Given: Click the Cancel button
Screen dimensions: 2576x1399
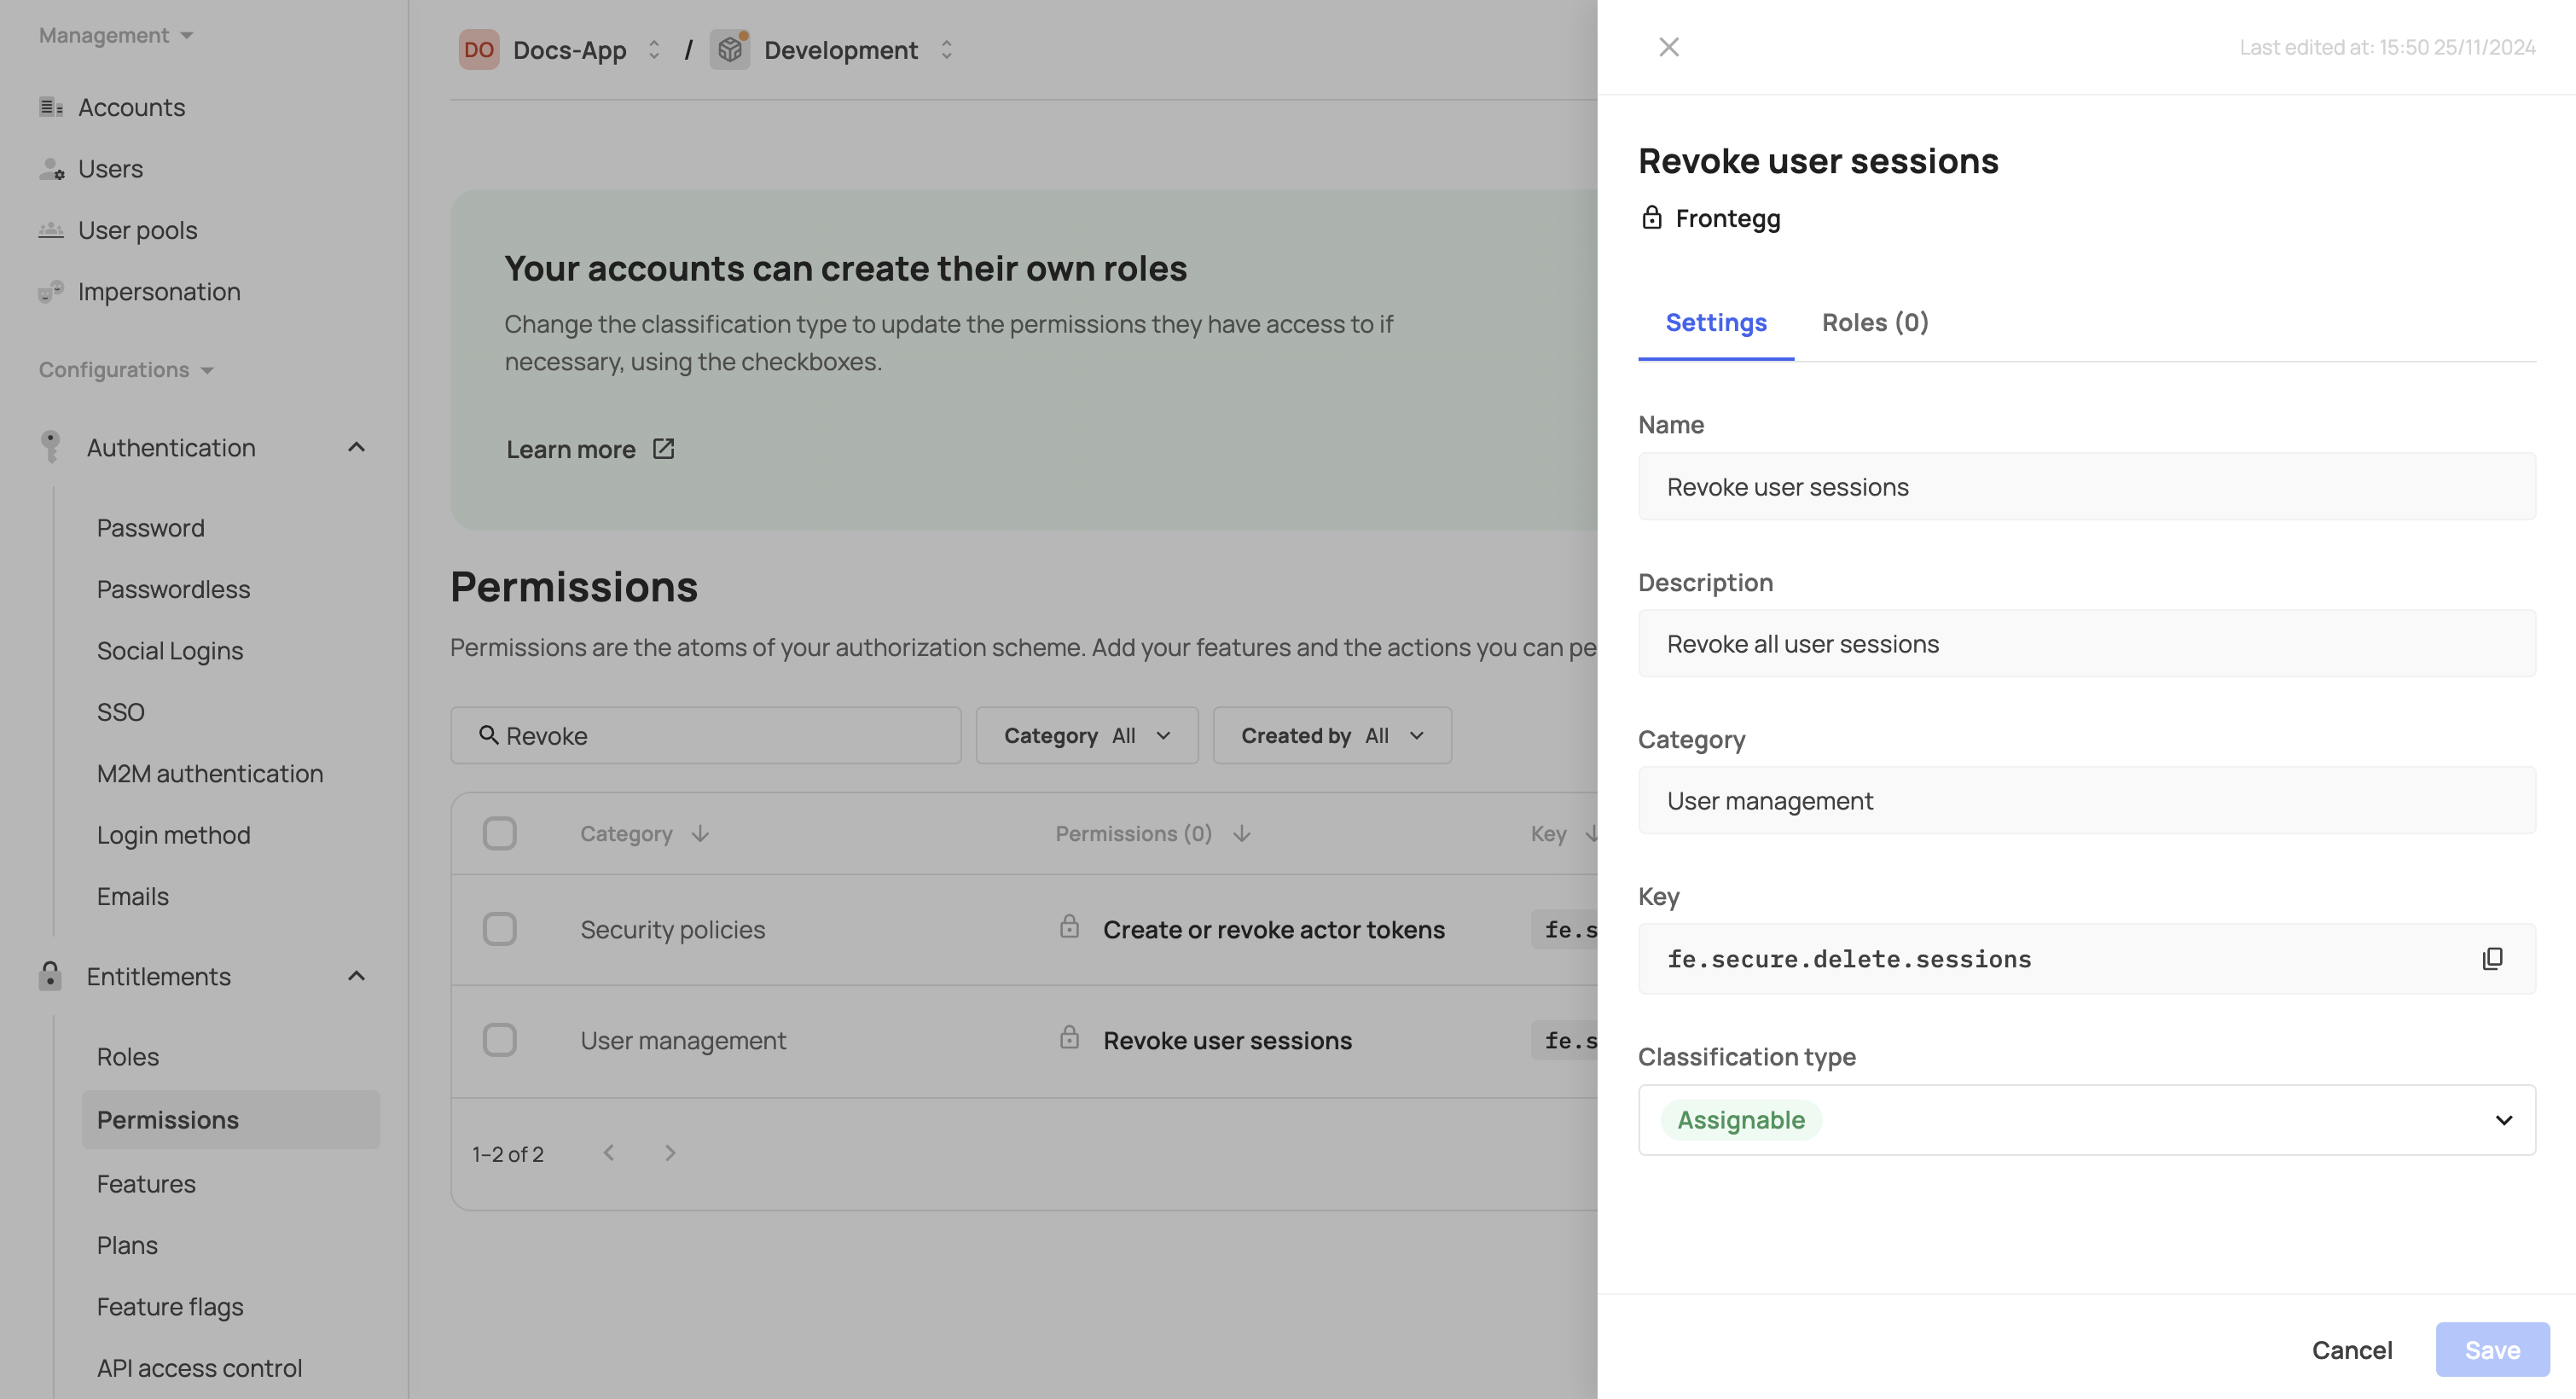Looking at the screenshot, I should (x=2351, y=1350).
